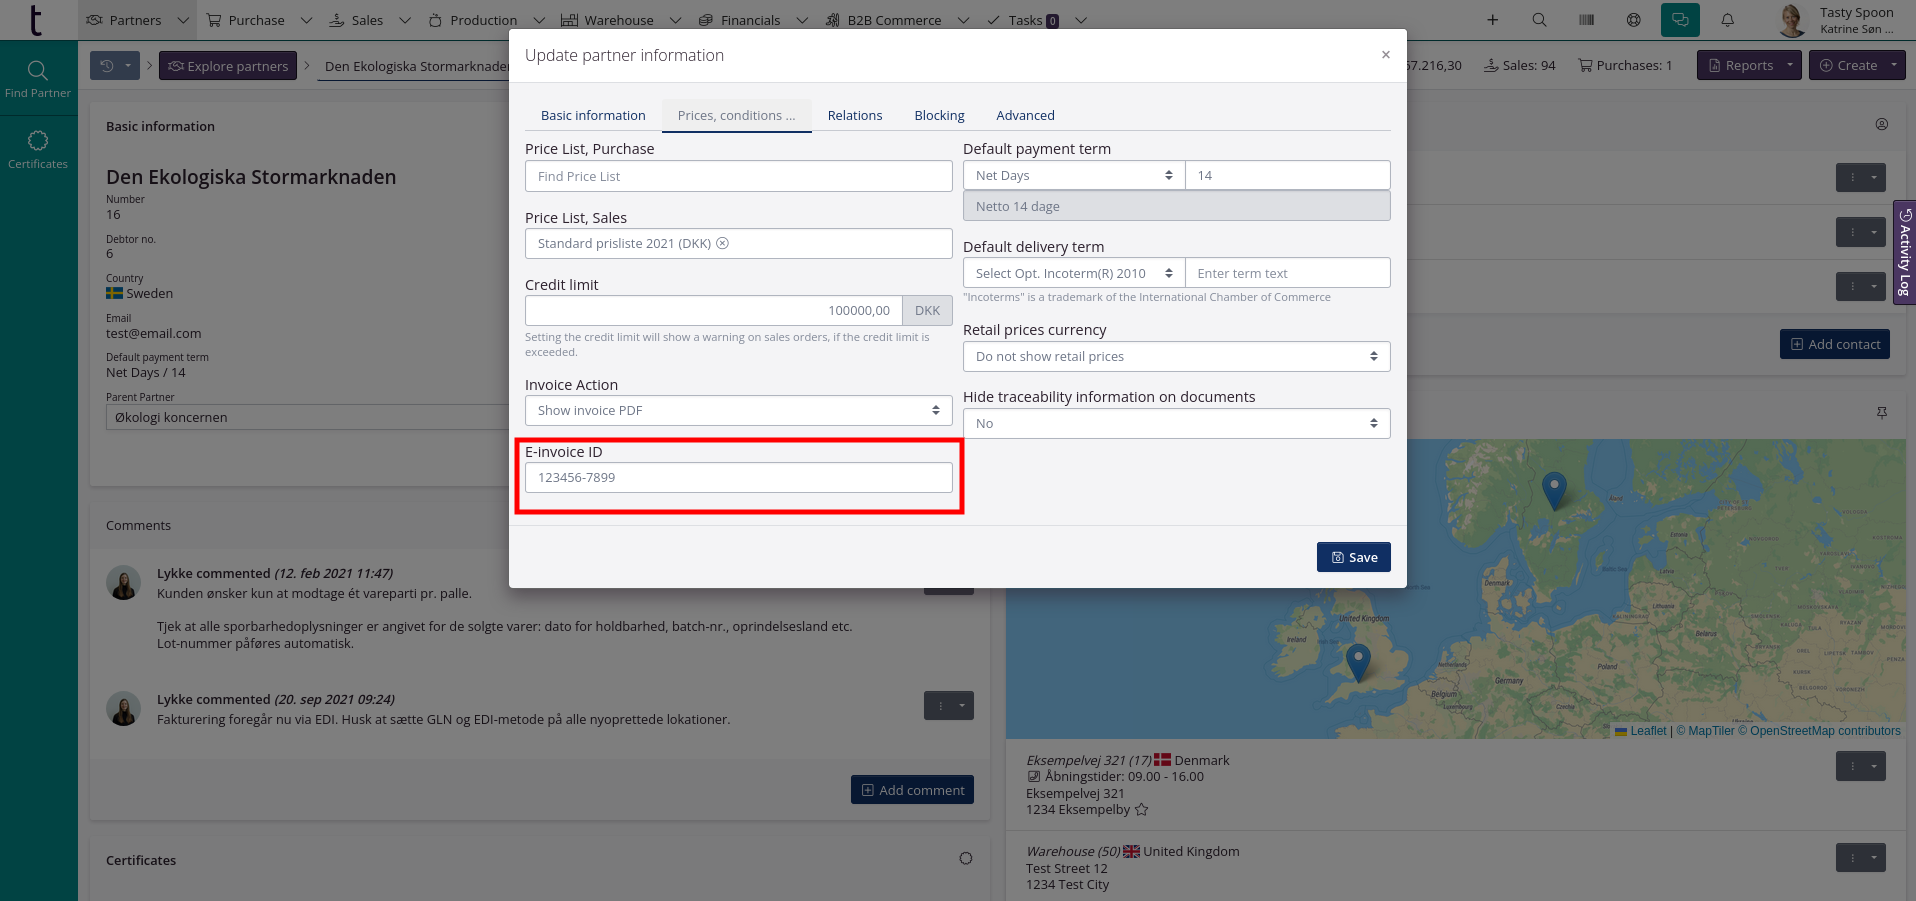1916x901 pixels.
Task: Click the plus icon in top bar
Action: point(1492,20)
